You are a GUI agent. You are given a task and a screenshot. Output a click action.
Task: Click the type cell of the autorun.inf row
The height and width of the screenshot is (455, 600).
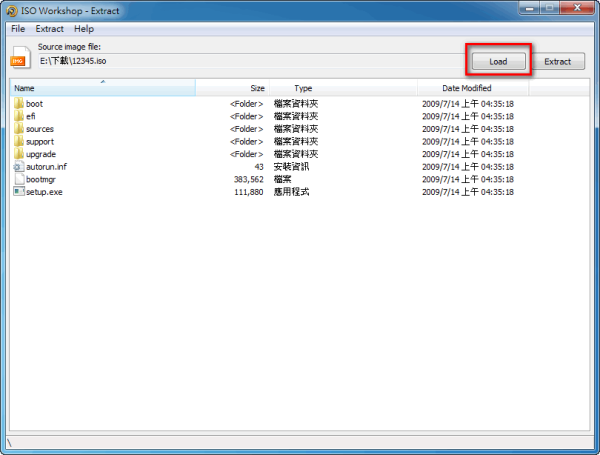click(x=291, y=167)
